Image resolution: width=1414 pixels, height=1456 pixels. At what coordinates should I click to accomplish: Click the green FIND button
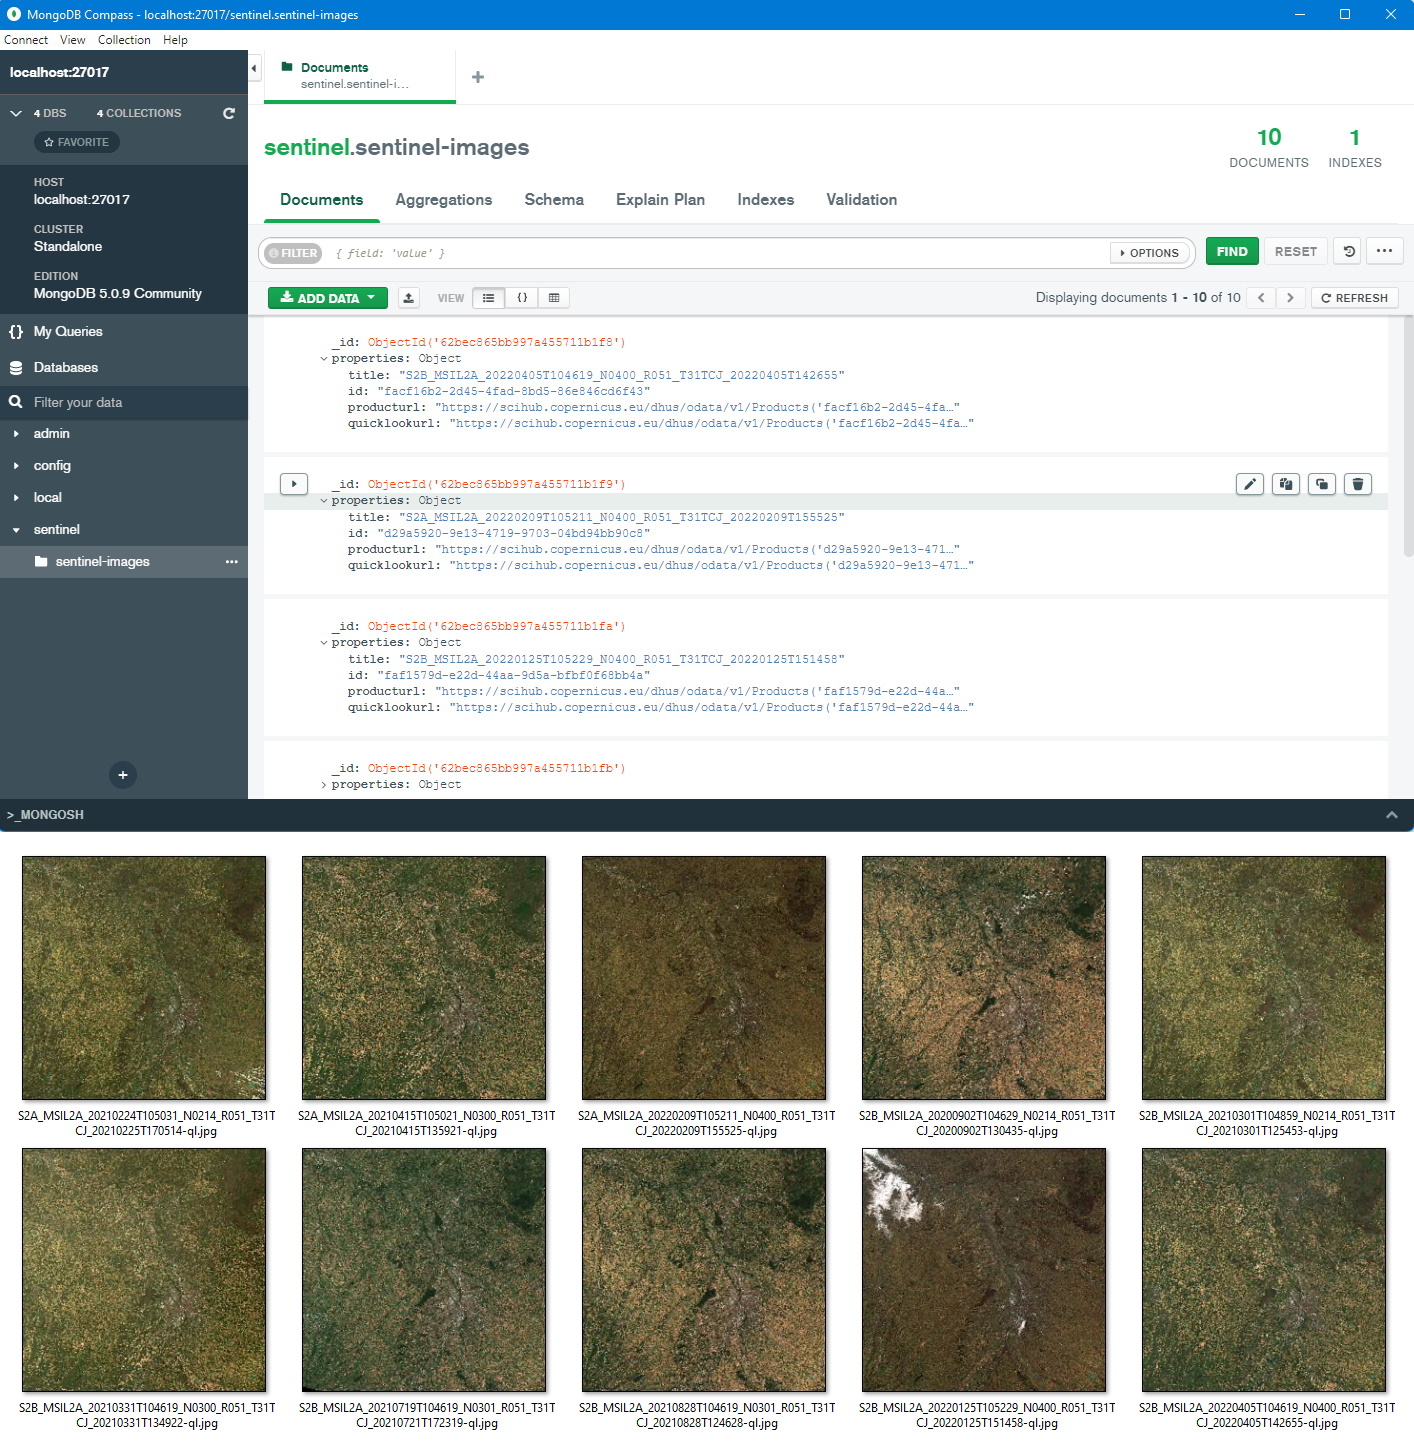(x=1232, y=251)
